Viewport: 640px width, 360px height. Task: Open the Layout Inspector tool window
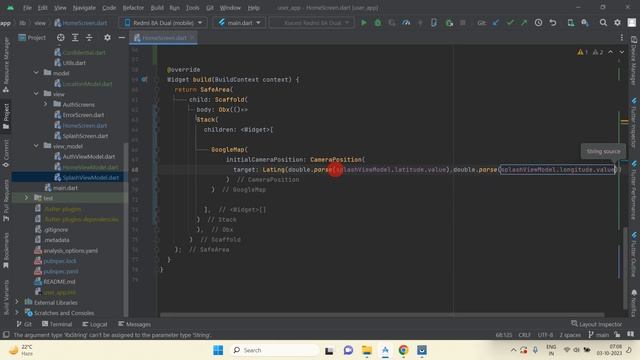point(596,324)
